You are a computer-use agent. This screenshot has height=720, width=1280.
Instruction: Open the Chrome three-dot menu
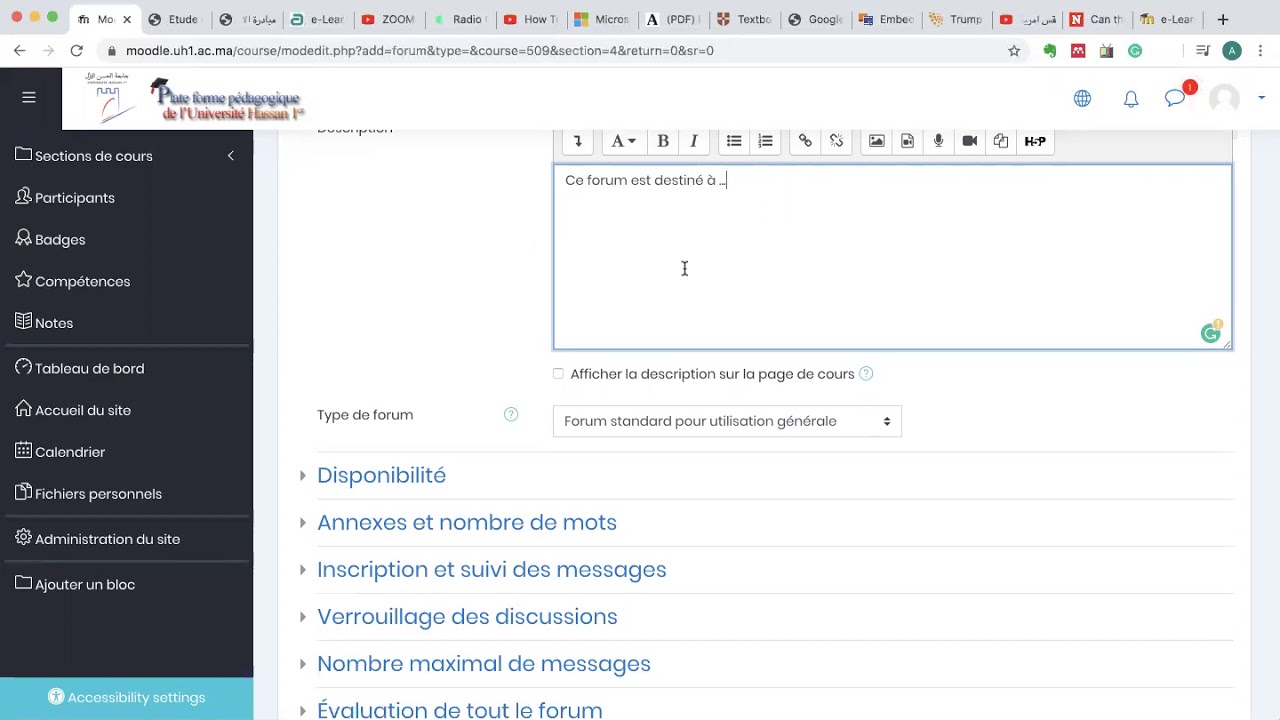tap(1261, 50)
